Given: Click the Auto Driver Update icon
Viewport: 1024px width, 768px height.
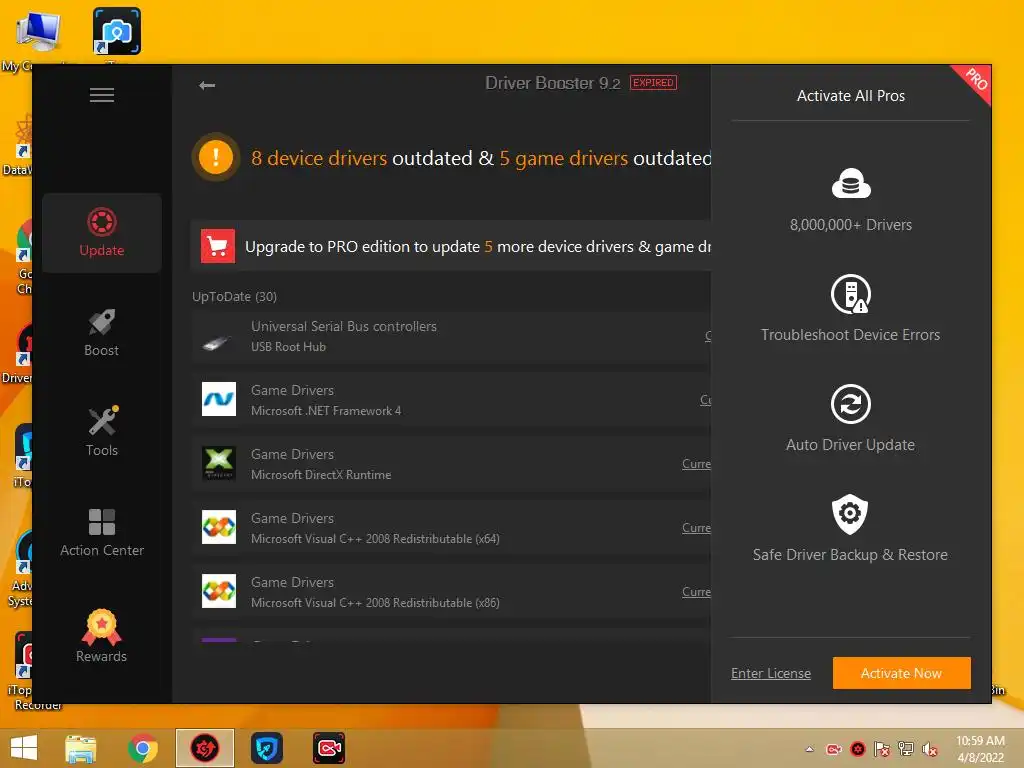Looking at the screenshot, I should point(850,404).
